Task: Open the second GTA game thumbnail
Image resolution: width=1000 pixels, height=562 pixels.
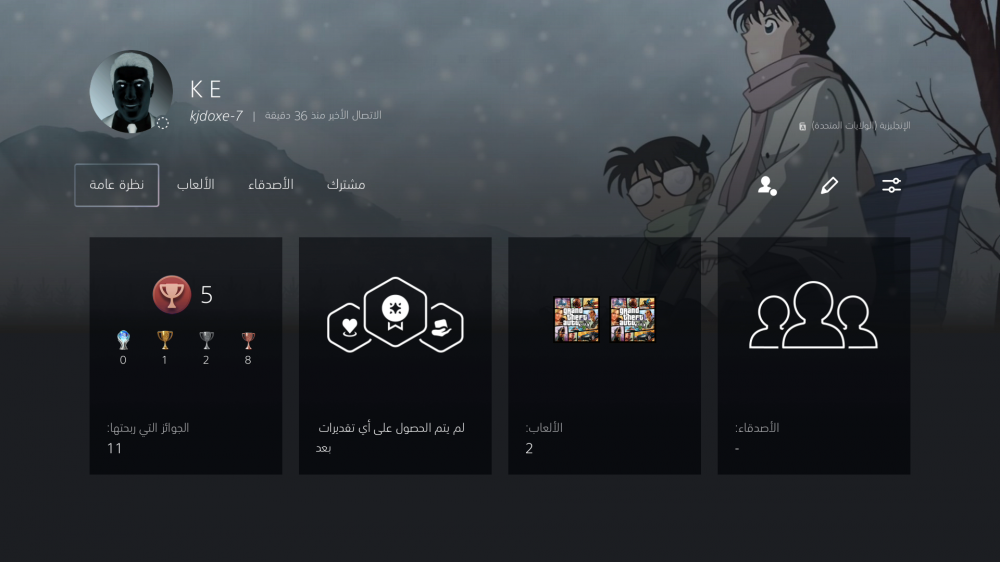Action: coord(633,319)
